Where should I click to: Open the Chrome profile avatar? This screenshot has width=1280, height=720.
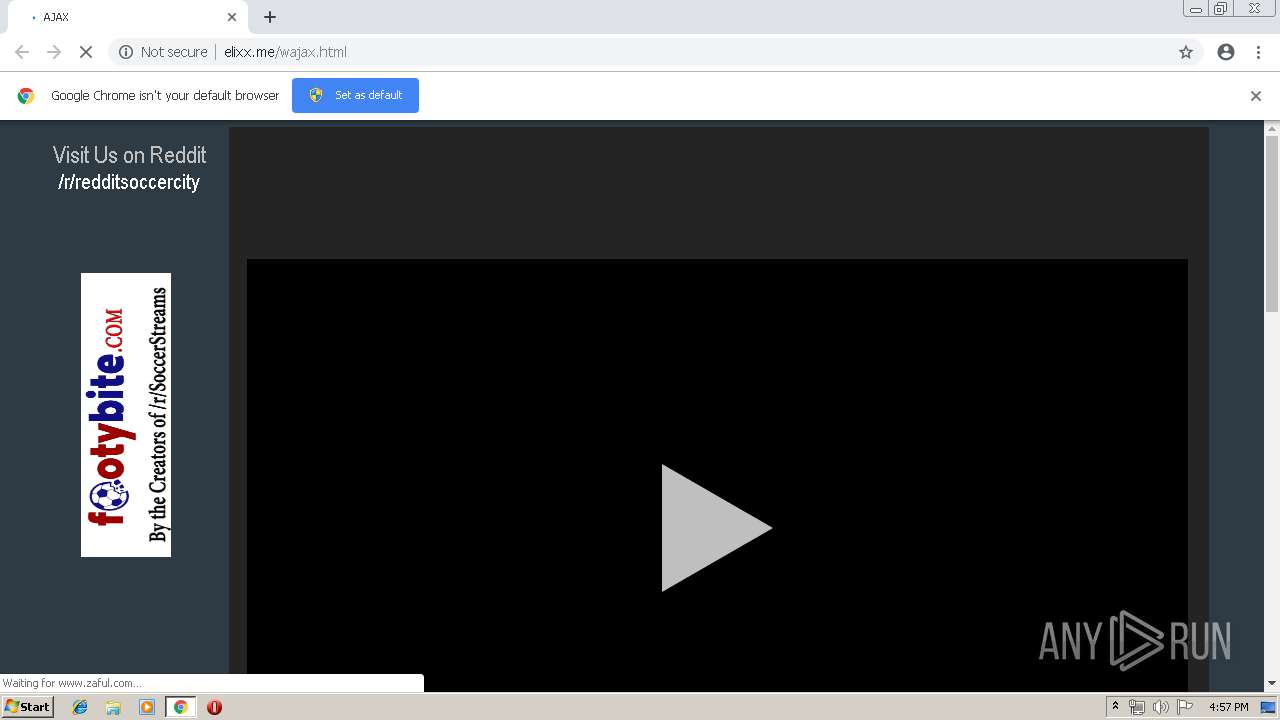pyautogui.click(x=1226, y=52)
